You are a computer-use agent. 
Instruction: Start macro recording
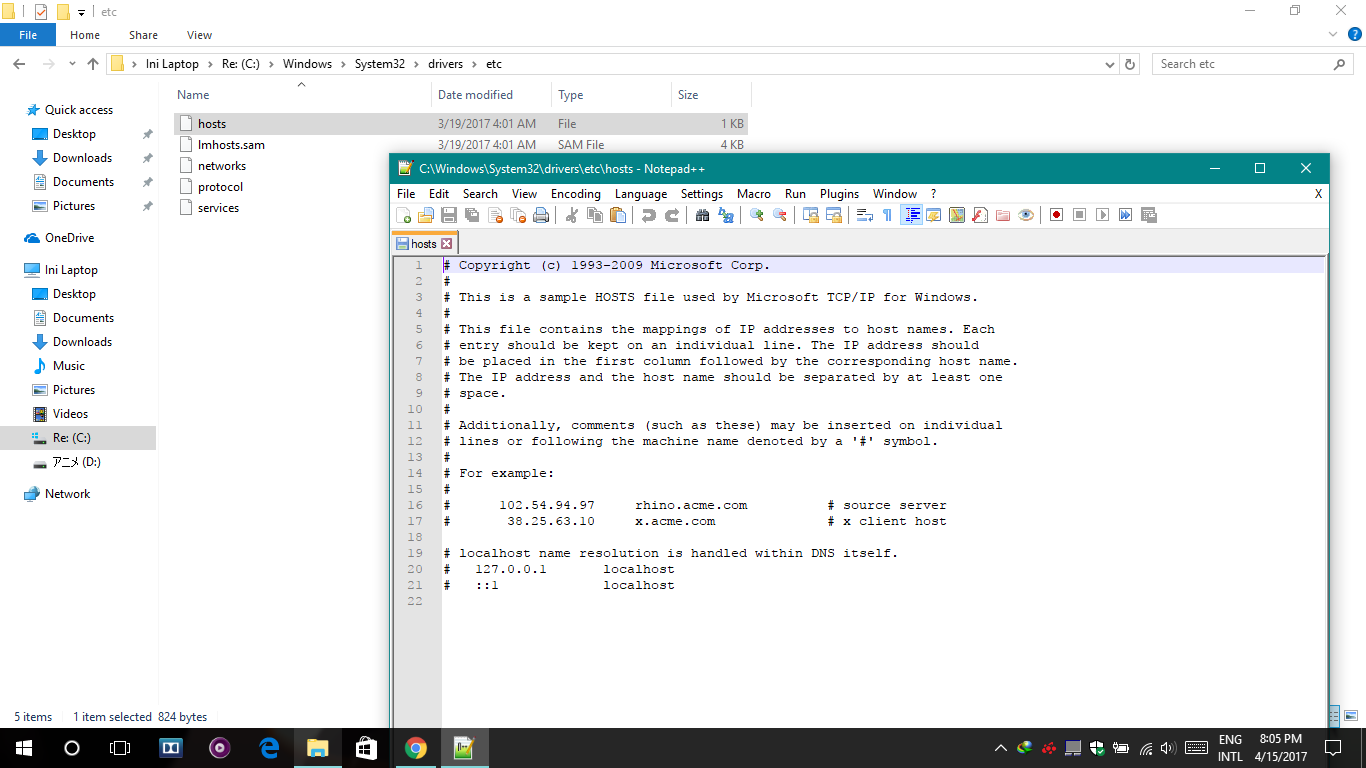[x=1056, y=215]
